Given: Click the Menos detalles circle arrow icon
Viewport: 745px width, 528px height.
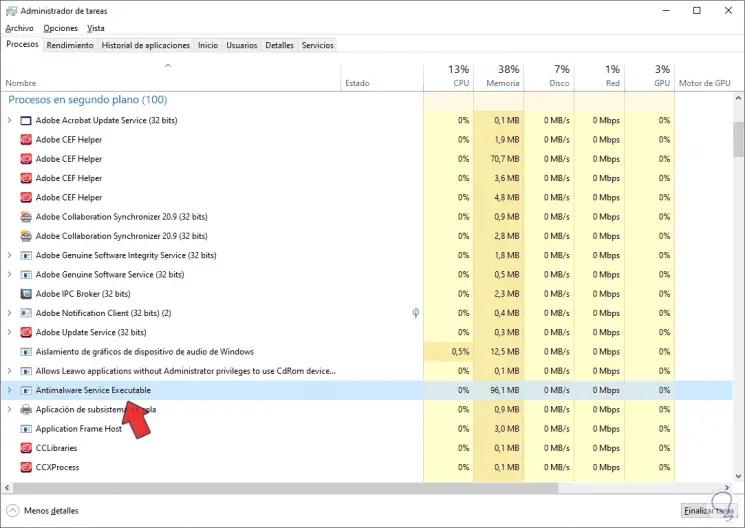Looking at the screenshot, I should click(x=13, y=511).
